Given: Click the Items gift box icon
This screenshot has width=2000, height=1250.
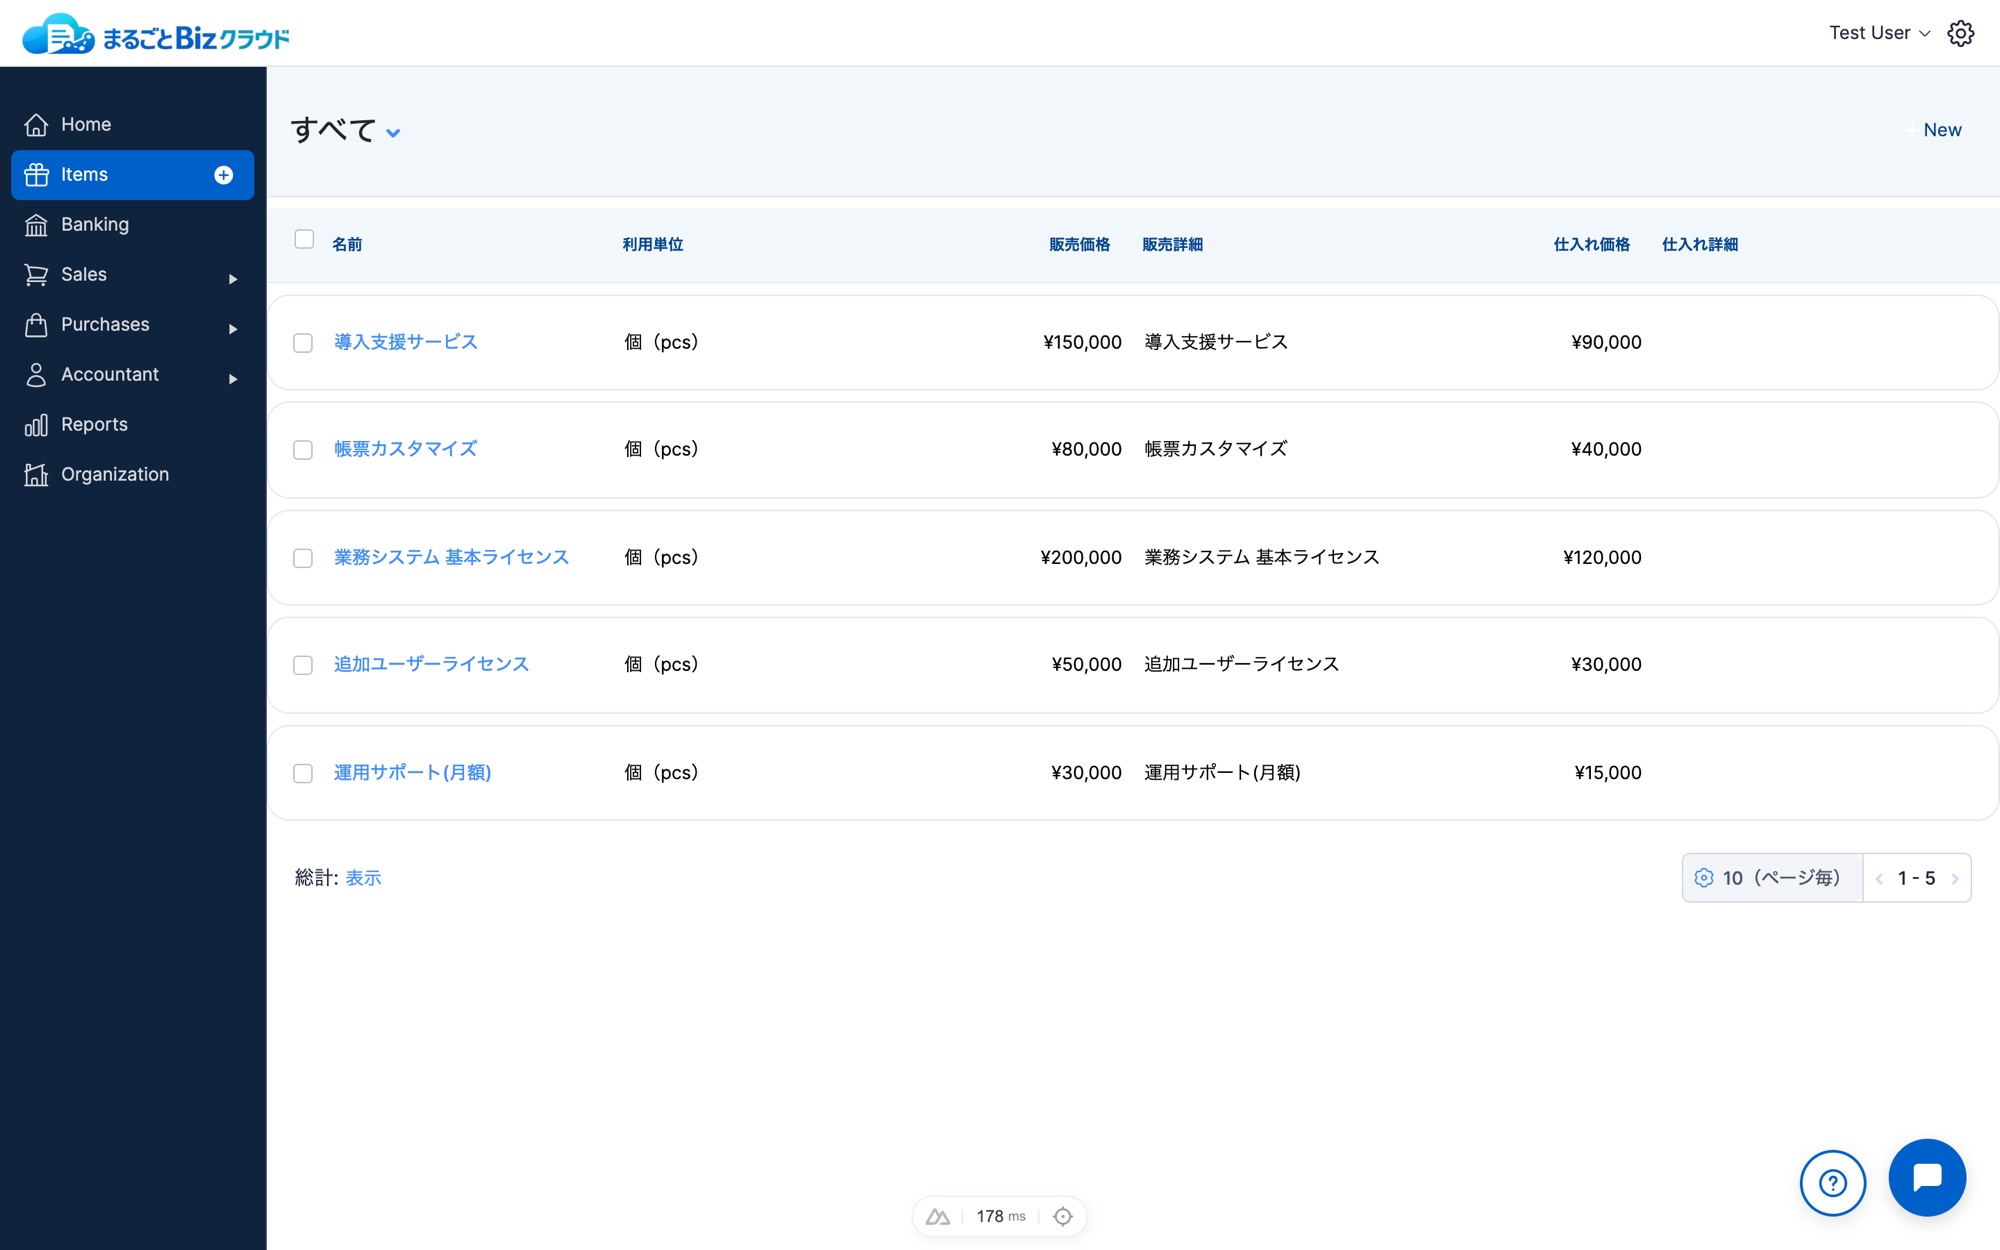Looking at the screenshot, I should [x=36, y=175].
